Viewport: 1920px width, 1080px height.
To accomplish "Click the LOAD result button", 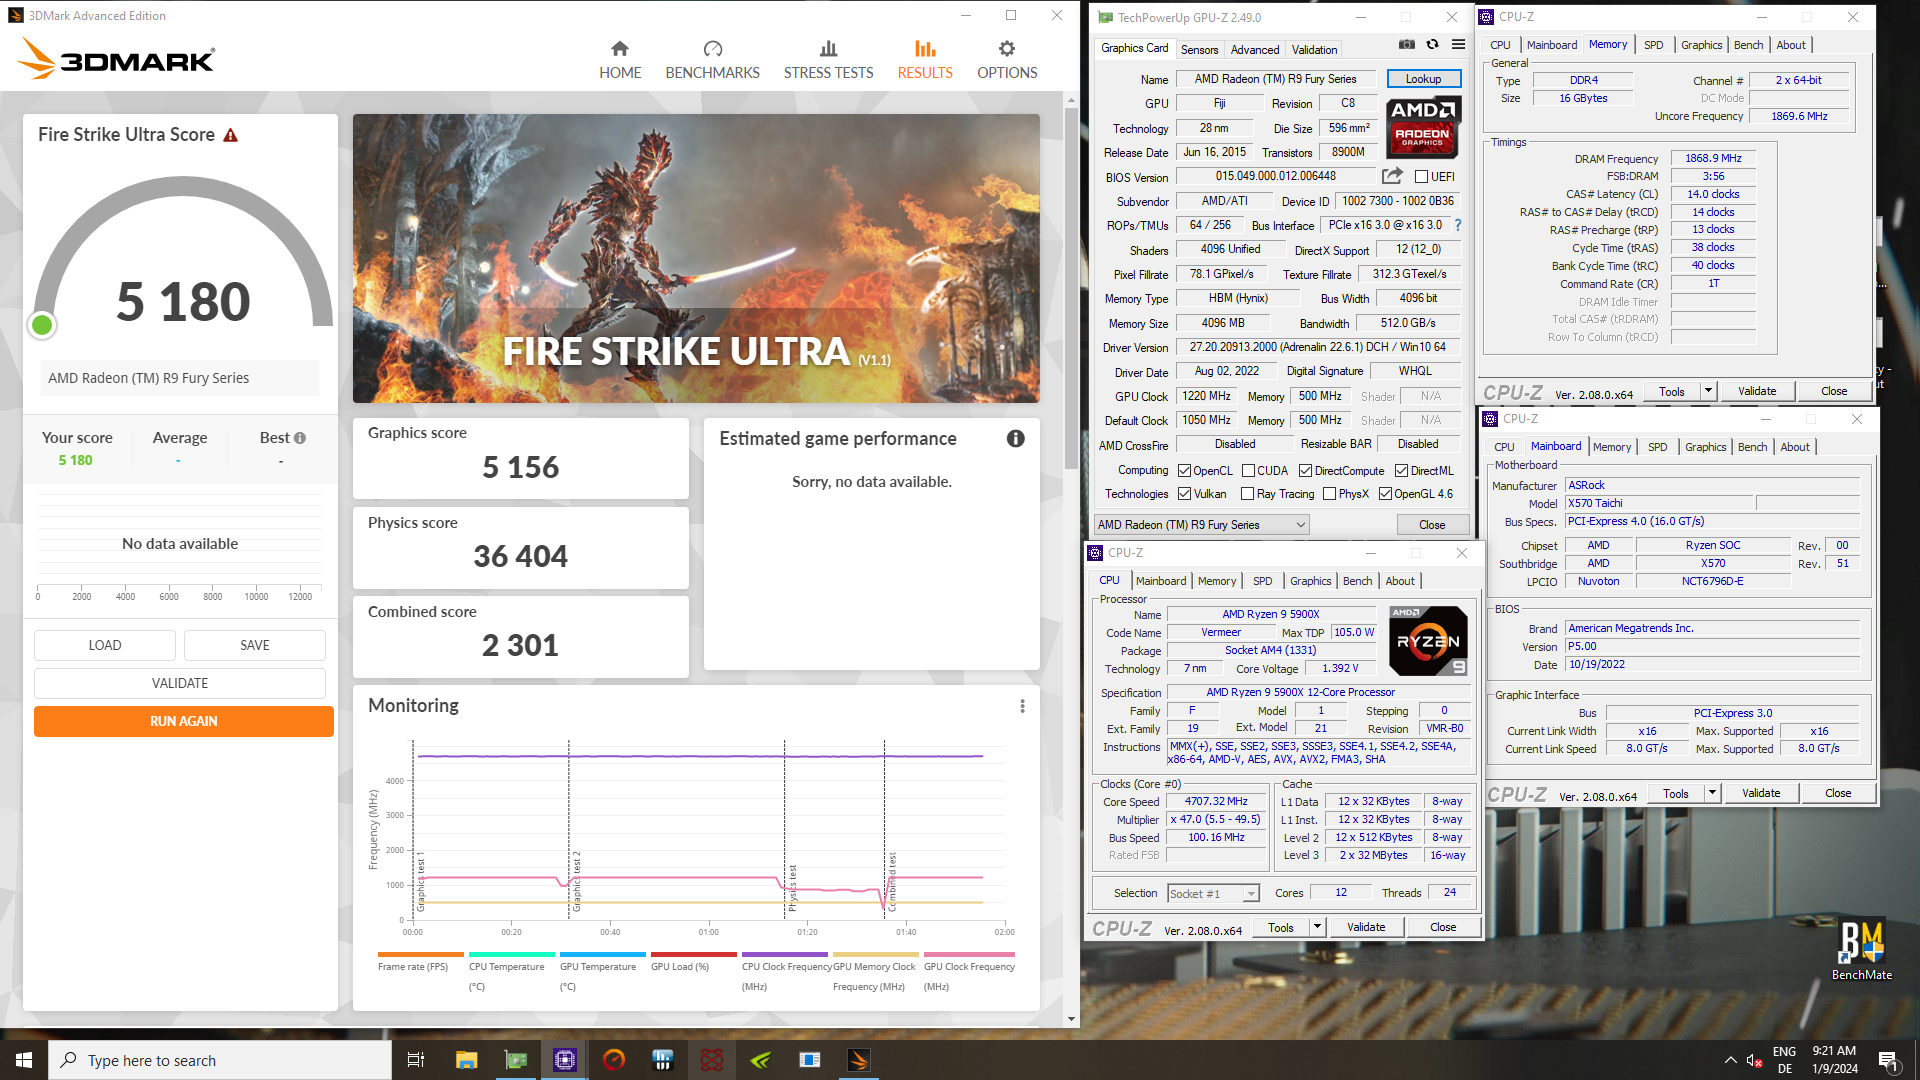I will (x=105, y=645).
